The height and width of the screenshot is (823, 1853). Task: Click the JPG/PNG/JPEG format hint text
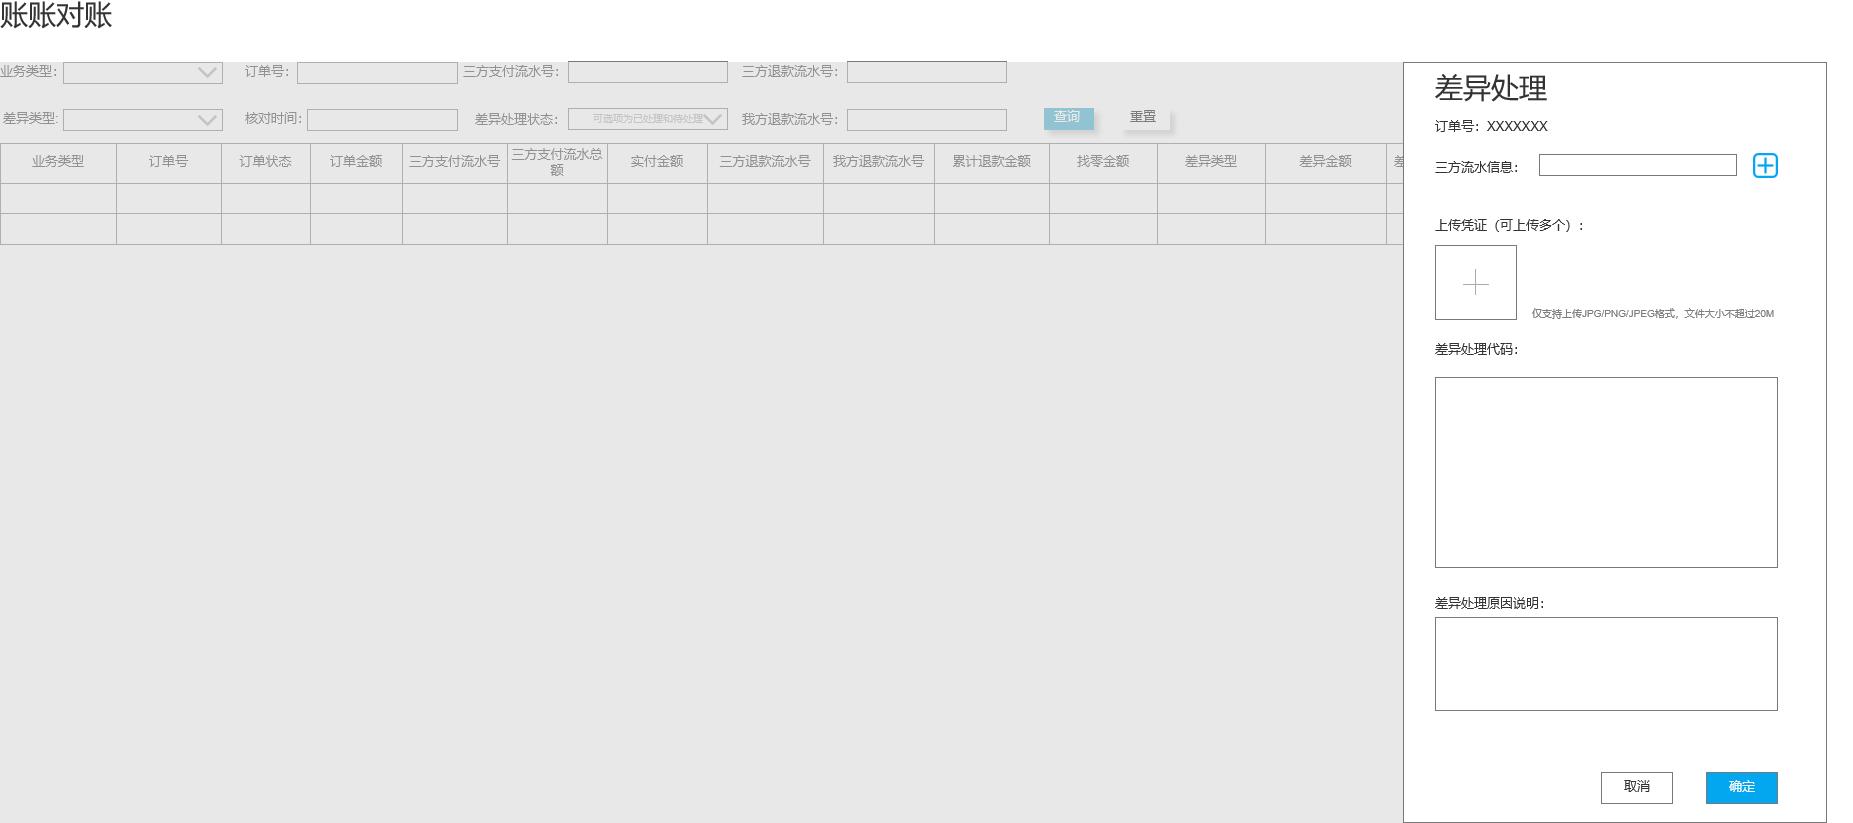click(x=1653, y=314)
